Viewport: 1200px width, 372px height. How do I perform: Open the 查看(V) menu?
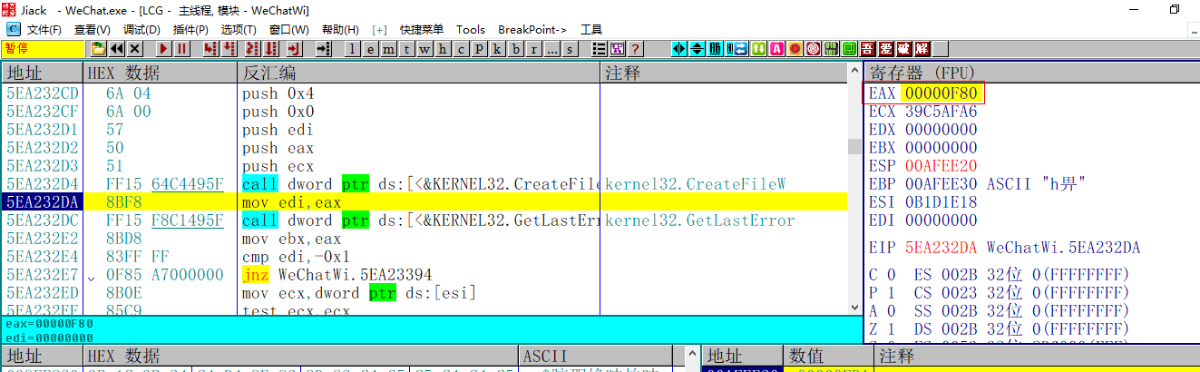click(x=92, y=30)
